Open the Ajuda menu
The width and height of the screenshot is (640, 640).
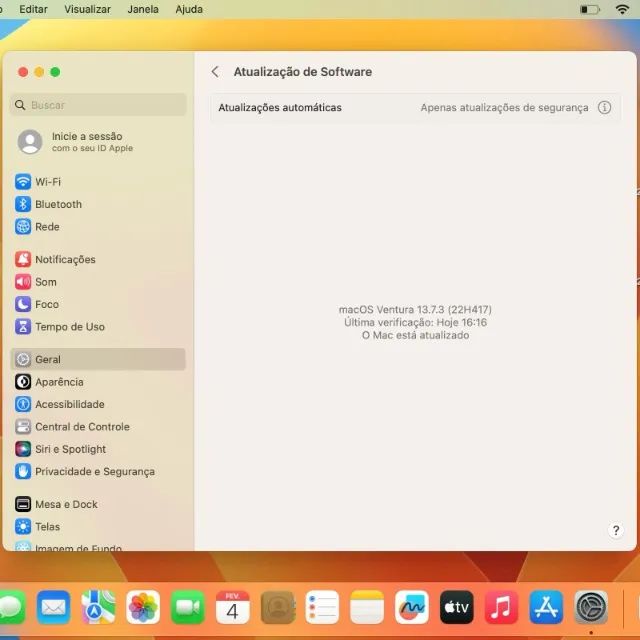pyautogui.click(x=189, y=9)
